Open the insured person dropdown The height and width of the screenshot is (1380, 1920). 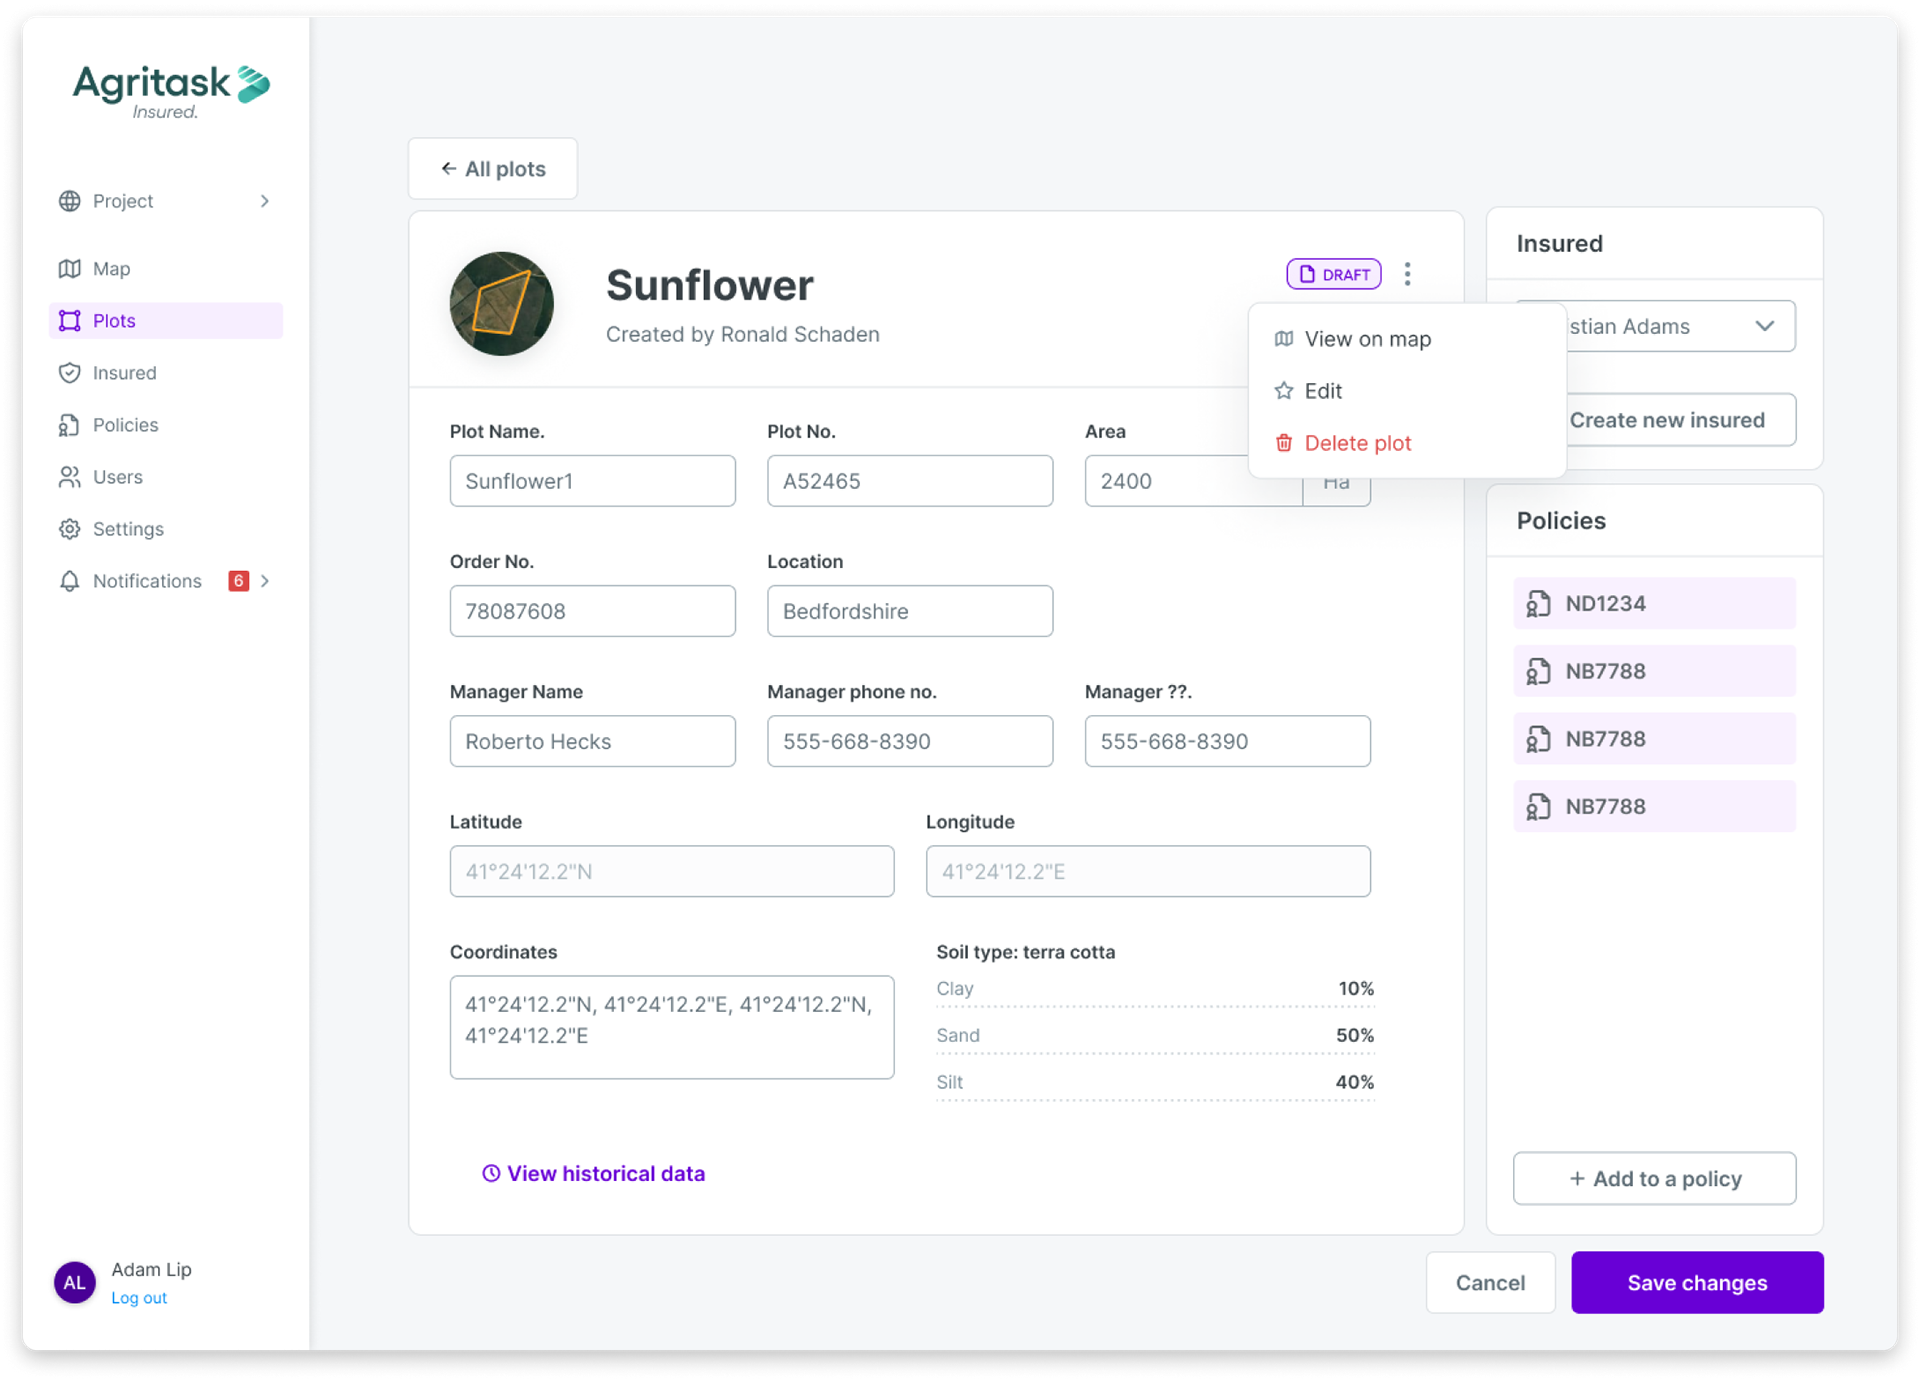tap(1764, 326)
